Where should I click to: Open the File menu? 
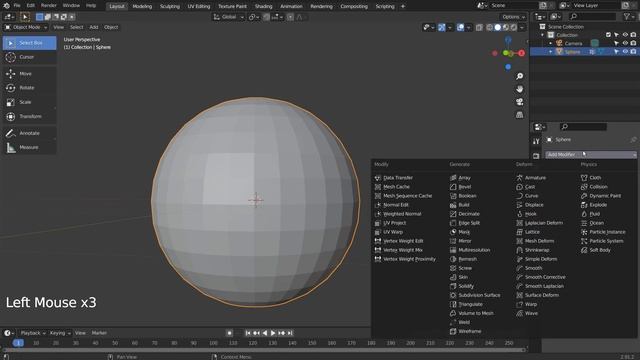(x=17, y=6)
